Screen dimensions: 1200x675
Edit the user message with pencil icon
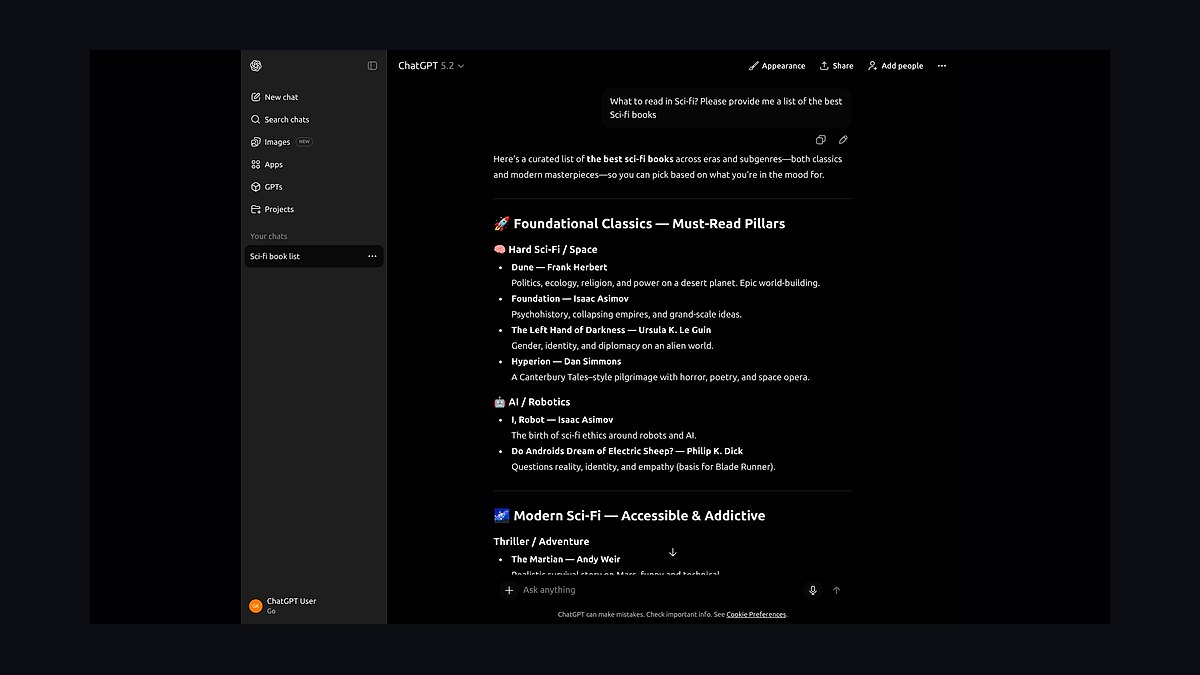click(x=843, y=140)
